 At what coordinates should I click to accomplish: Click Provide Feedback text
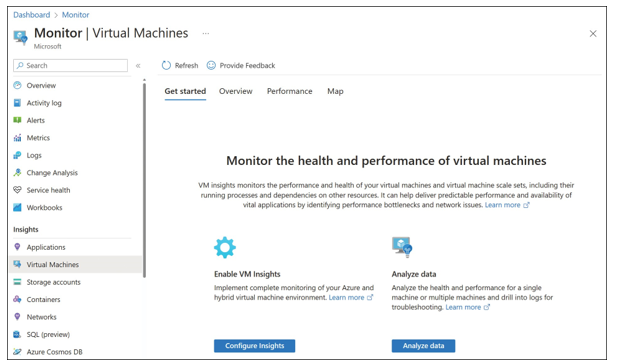248,65
